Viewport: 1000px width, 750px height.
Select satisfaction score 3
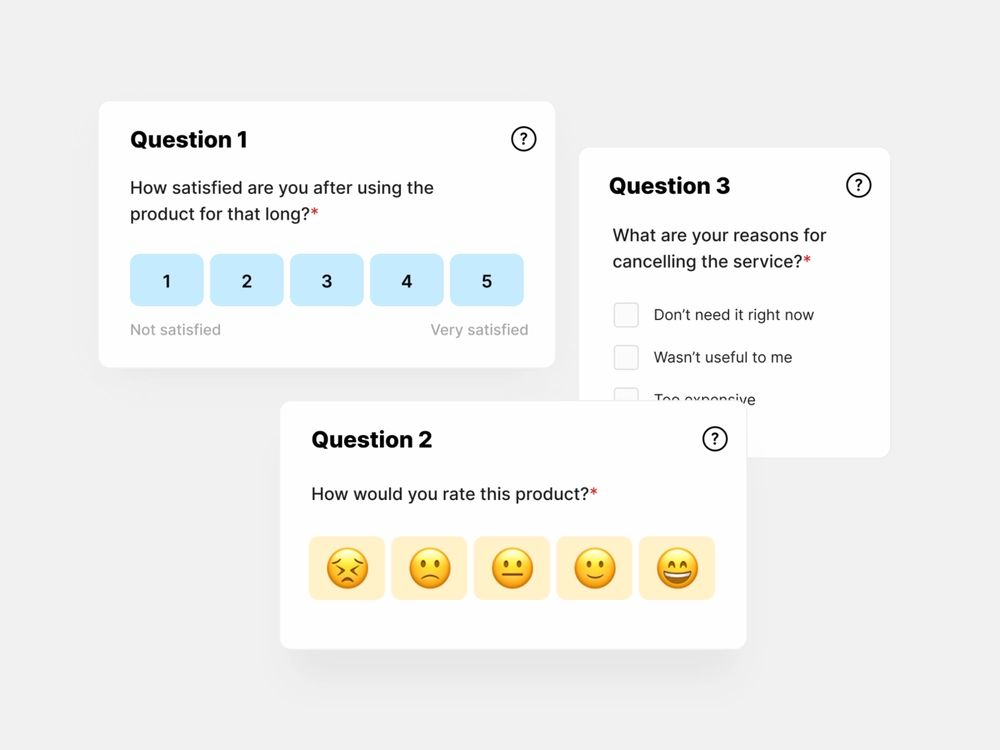click(327, 280)
